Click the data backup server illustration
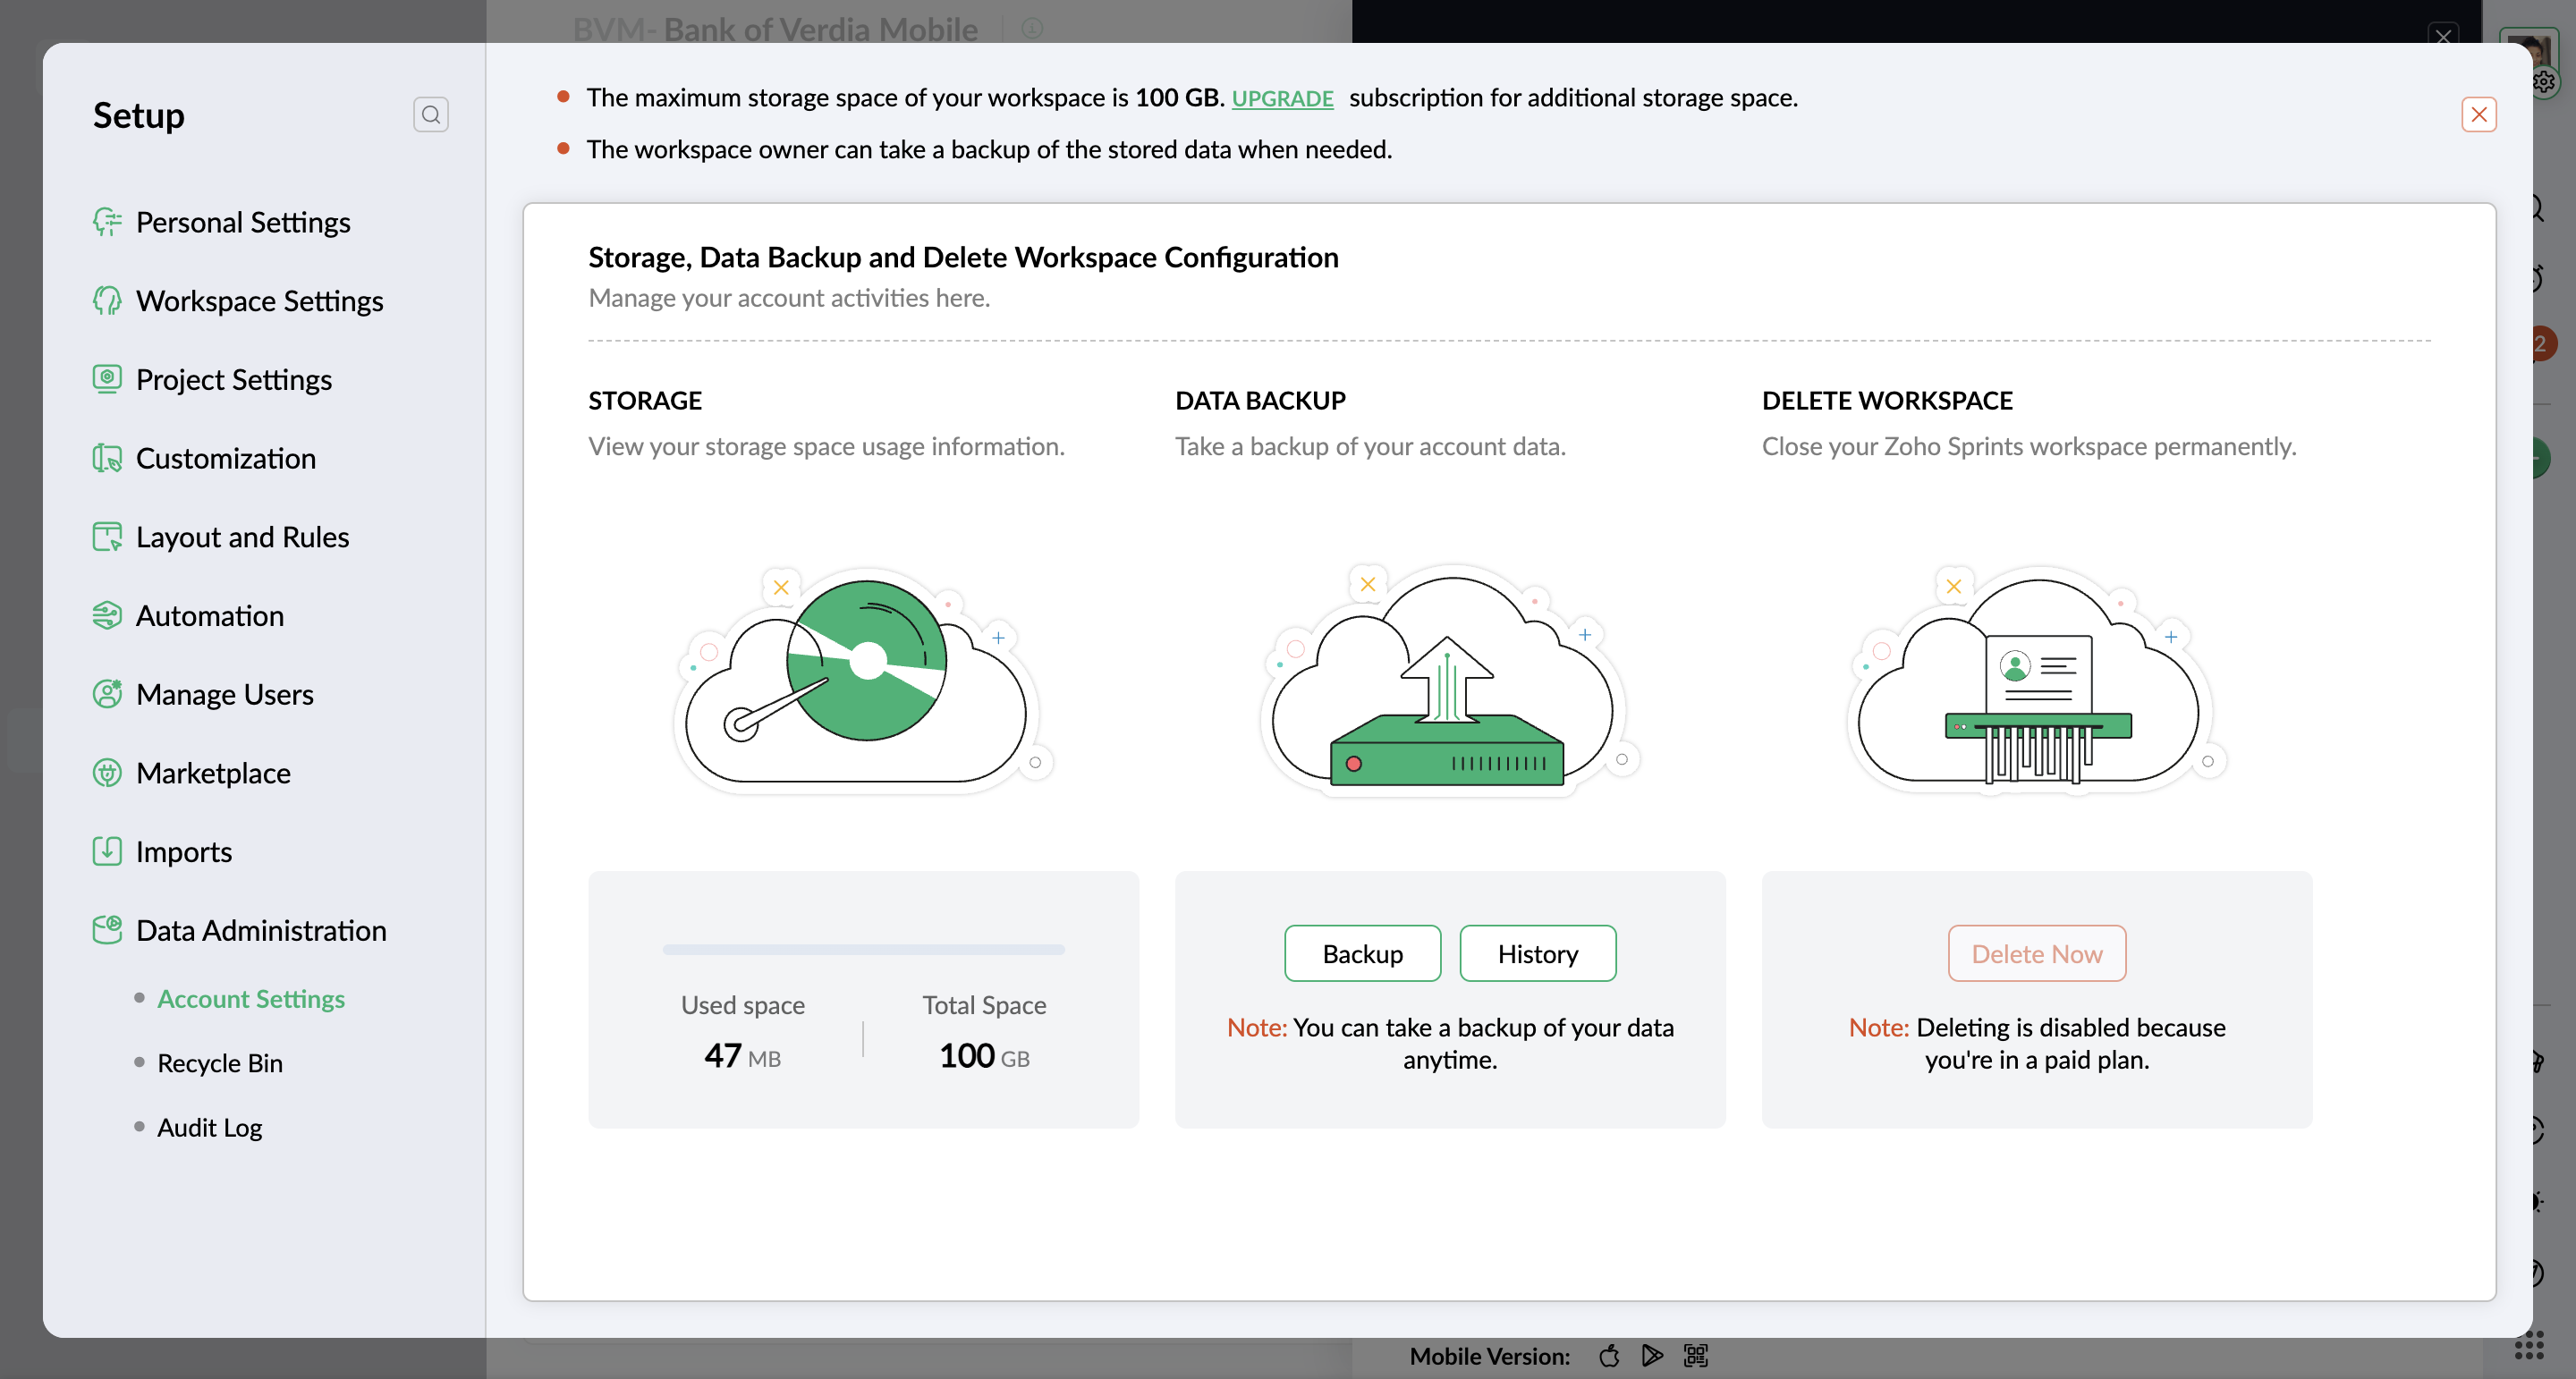This screenshot has width=2576, height=1379. (x=1450, y=680)
